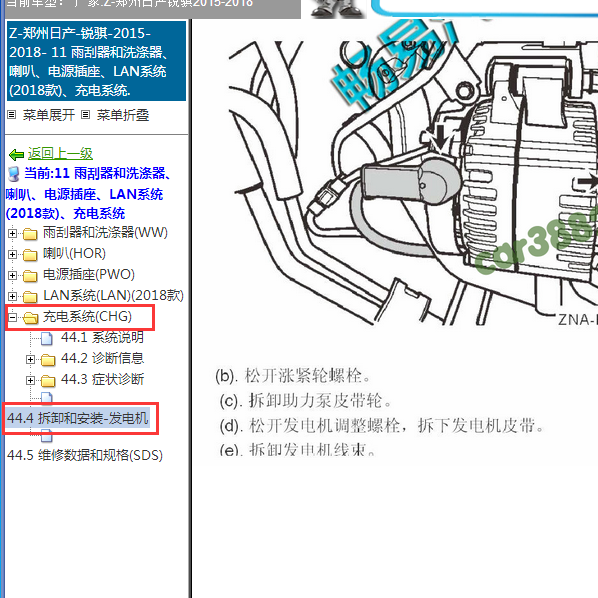Click the page icon above 44.5 entry
Image resolution: width=598 pixels, height=598 pixels.
(47, 436)
